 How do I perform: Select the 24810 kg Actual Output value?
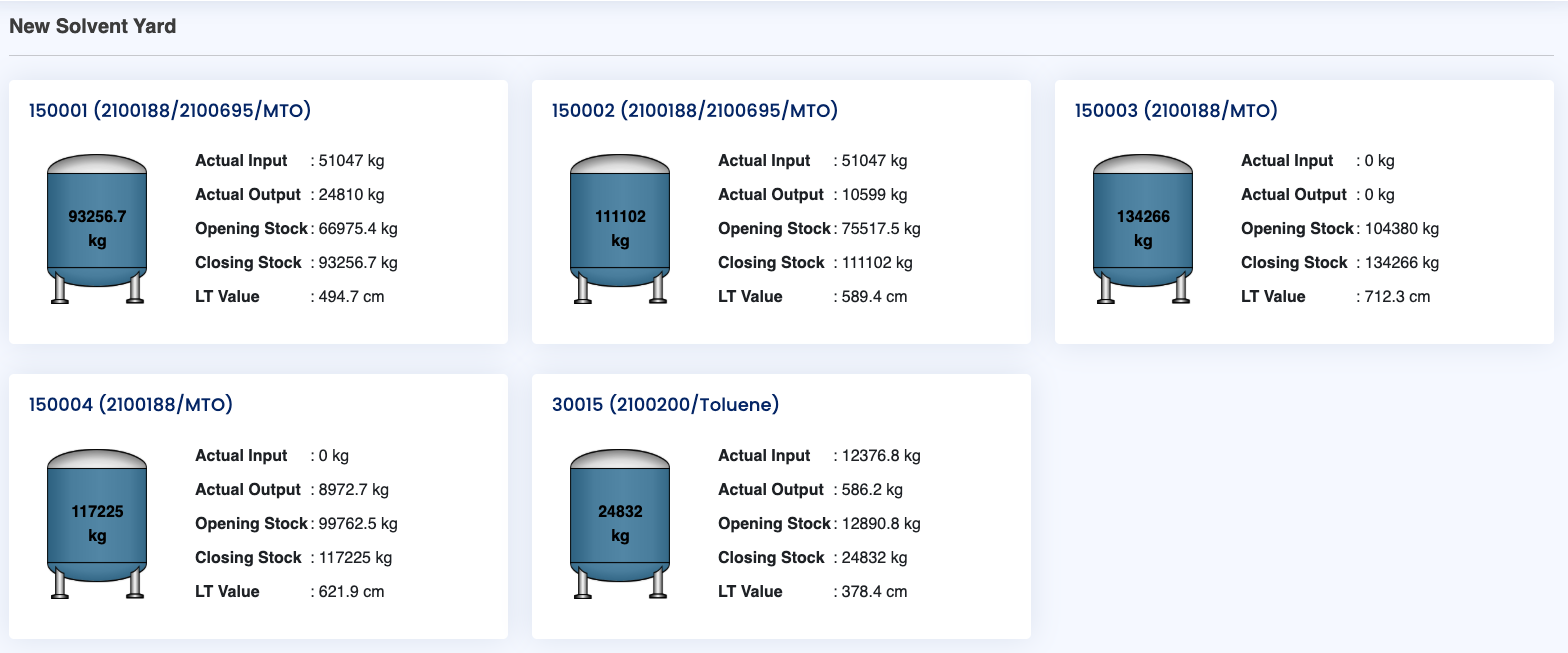pos(351,194)
